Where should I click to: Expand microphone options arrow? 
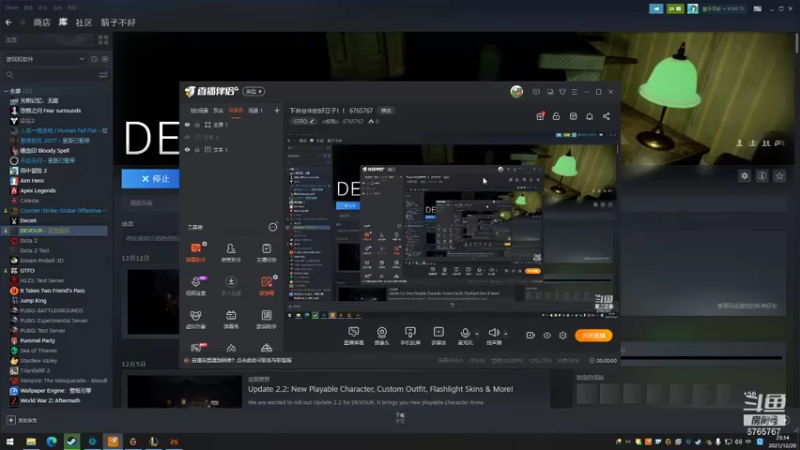click(477, 334)
